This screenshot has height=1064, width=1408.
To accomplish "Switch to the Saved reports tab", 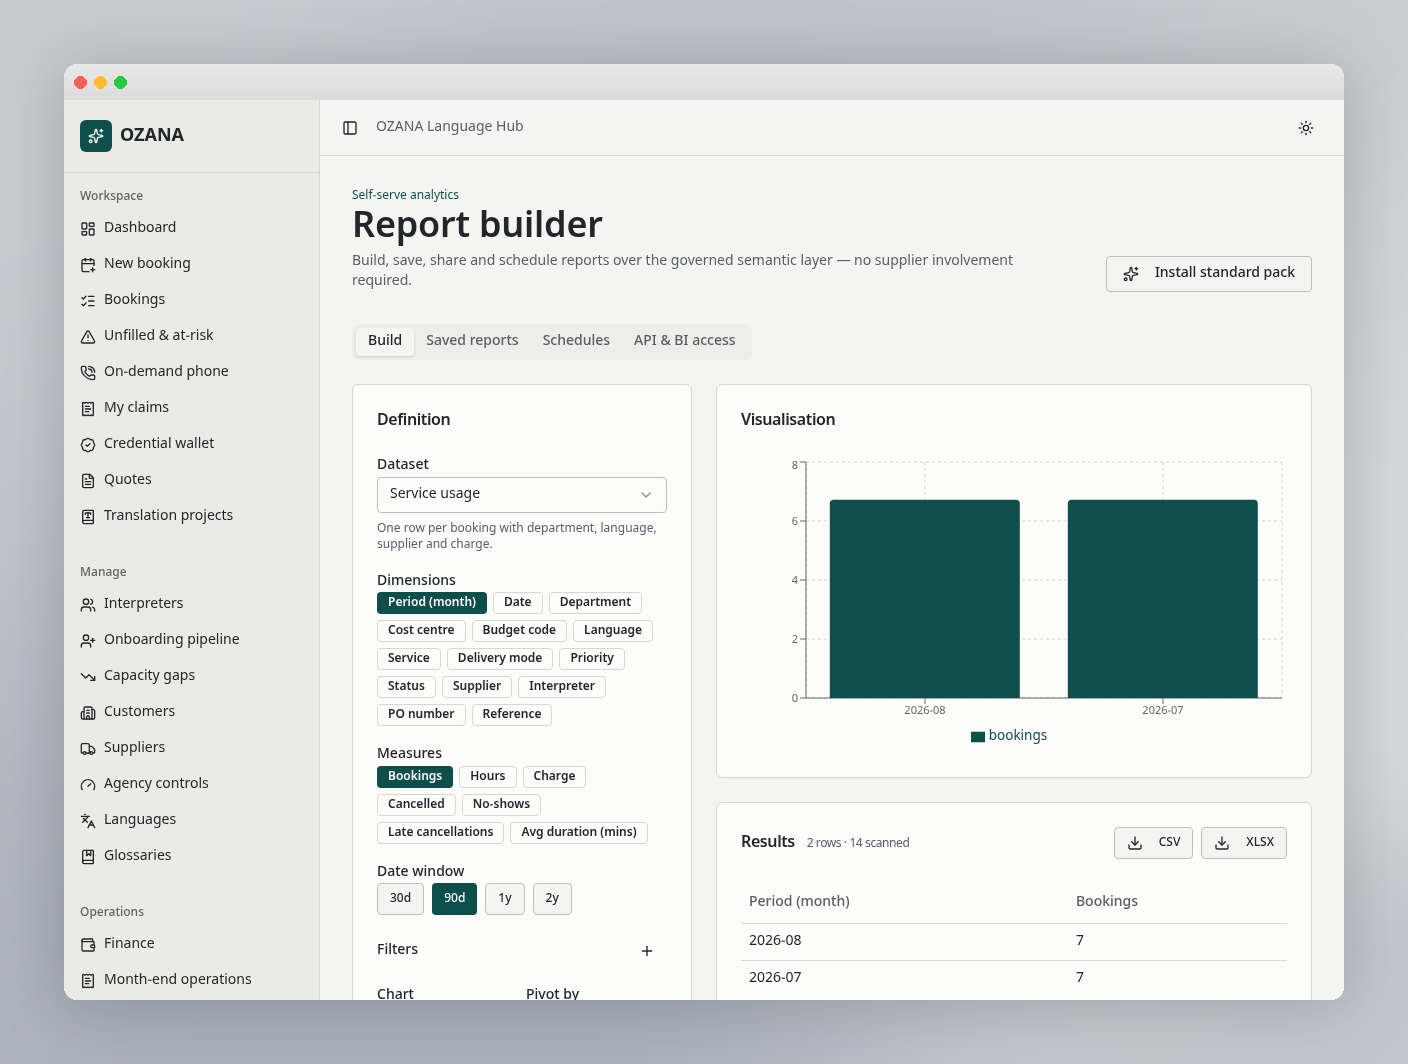I will [472, 340].
